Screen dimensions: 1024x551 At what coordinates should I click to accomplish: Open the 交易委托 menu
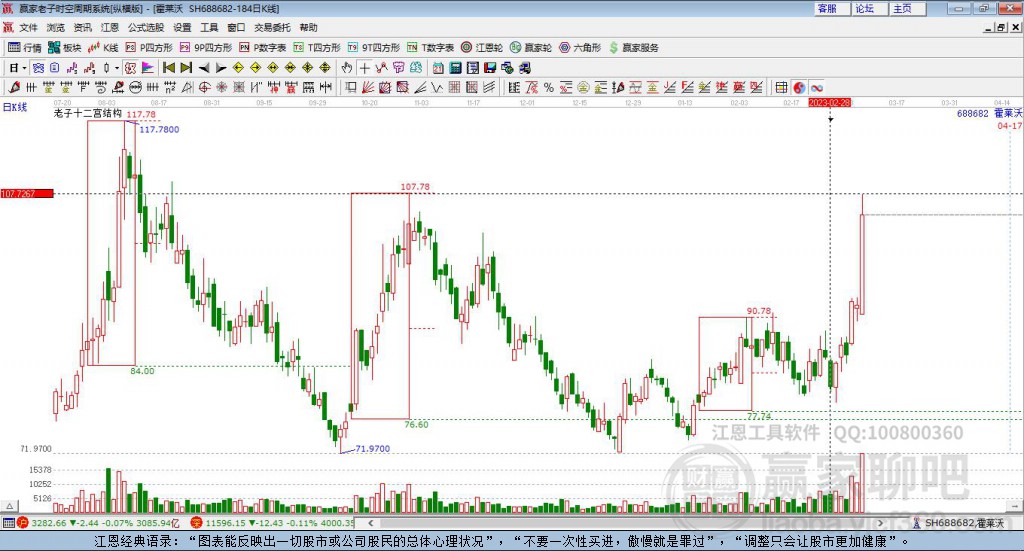pos(272,27)
